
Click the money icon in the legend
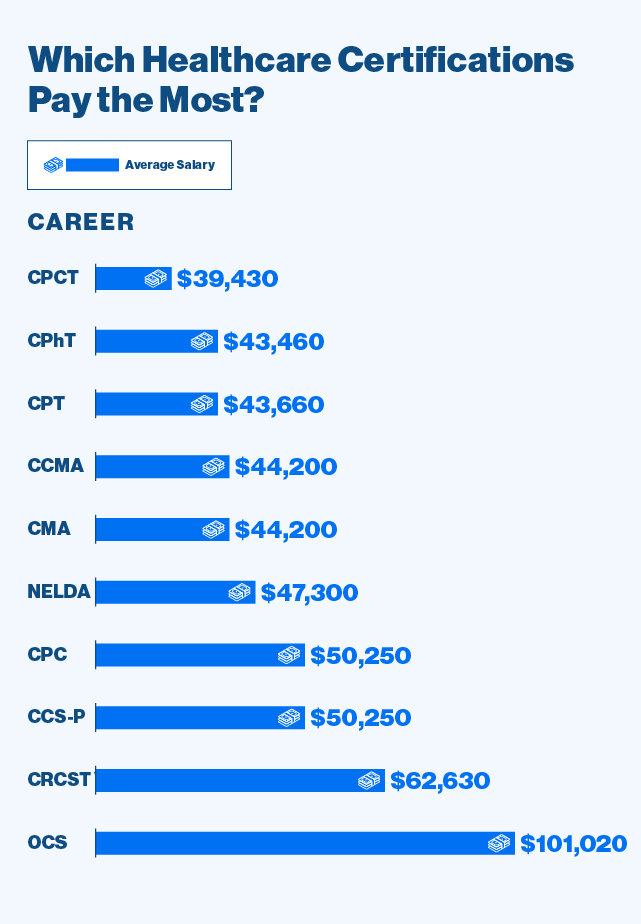pos(53,165)
